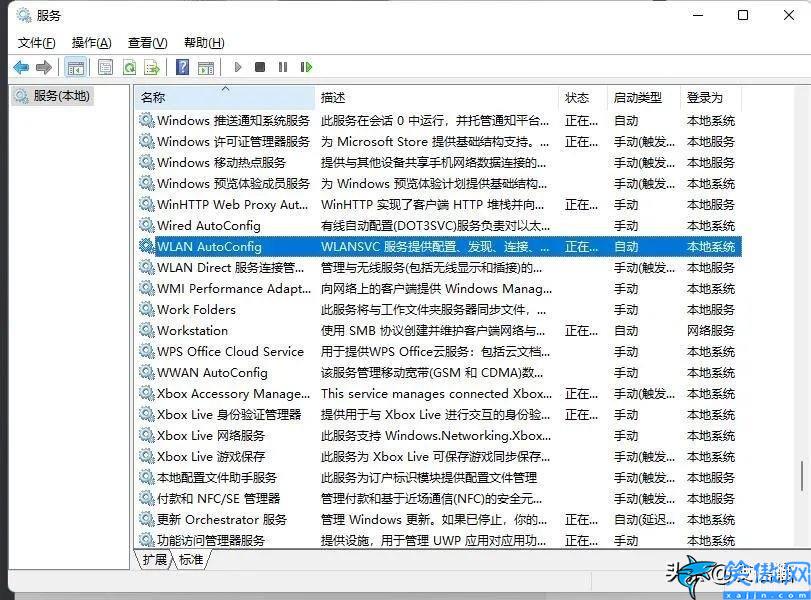This screenshot has width=811, height=600.
Task: Open the 查看(V) menu
Action: tap(147, 43)
